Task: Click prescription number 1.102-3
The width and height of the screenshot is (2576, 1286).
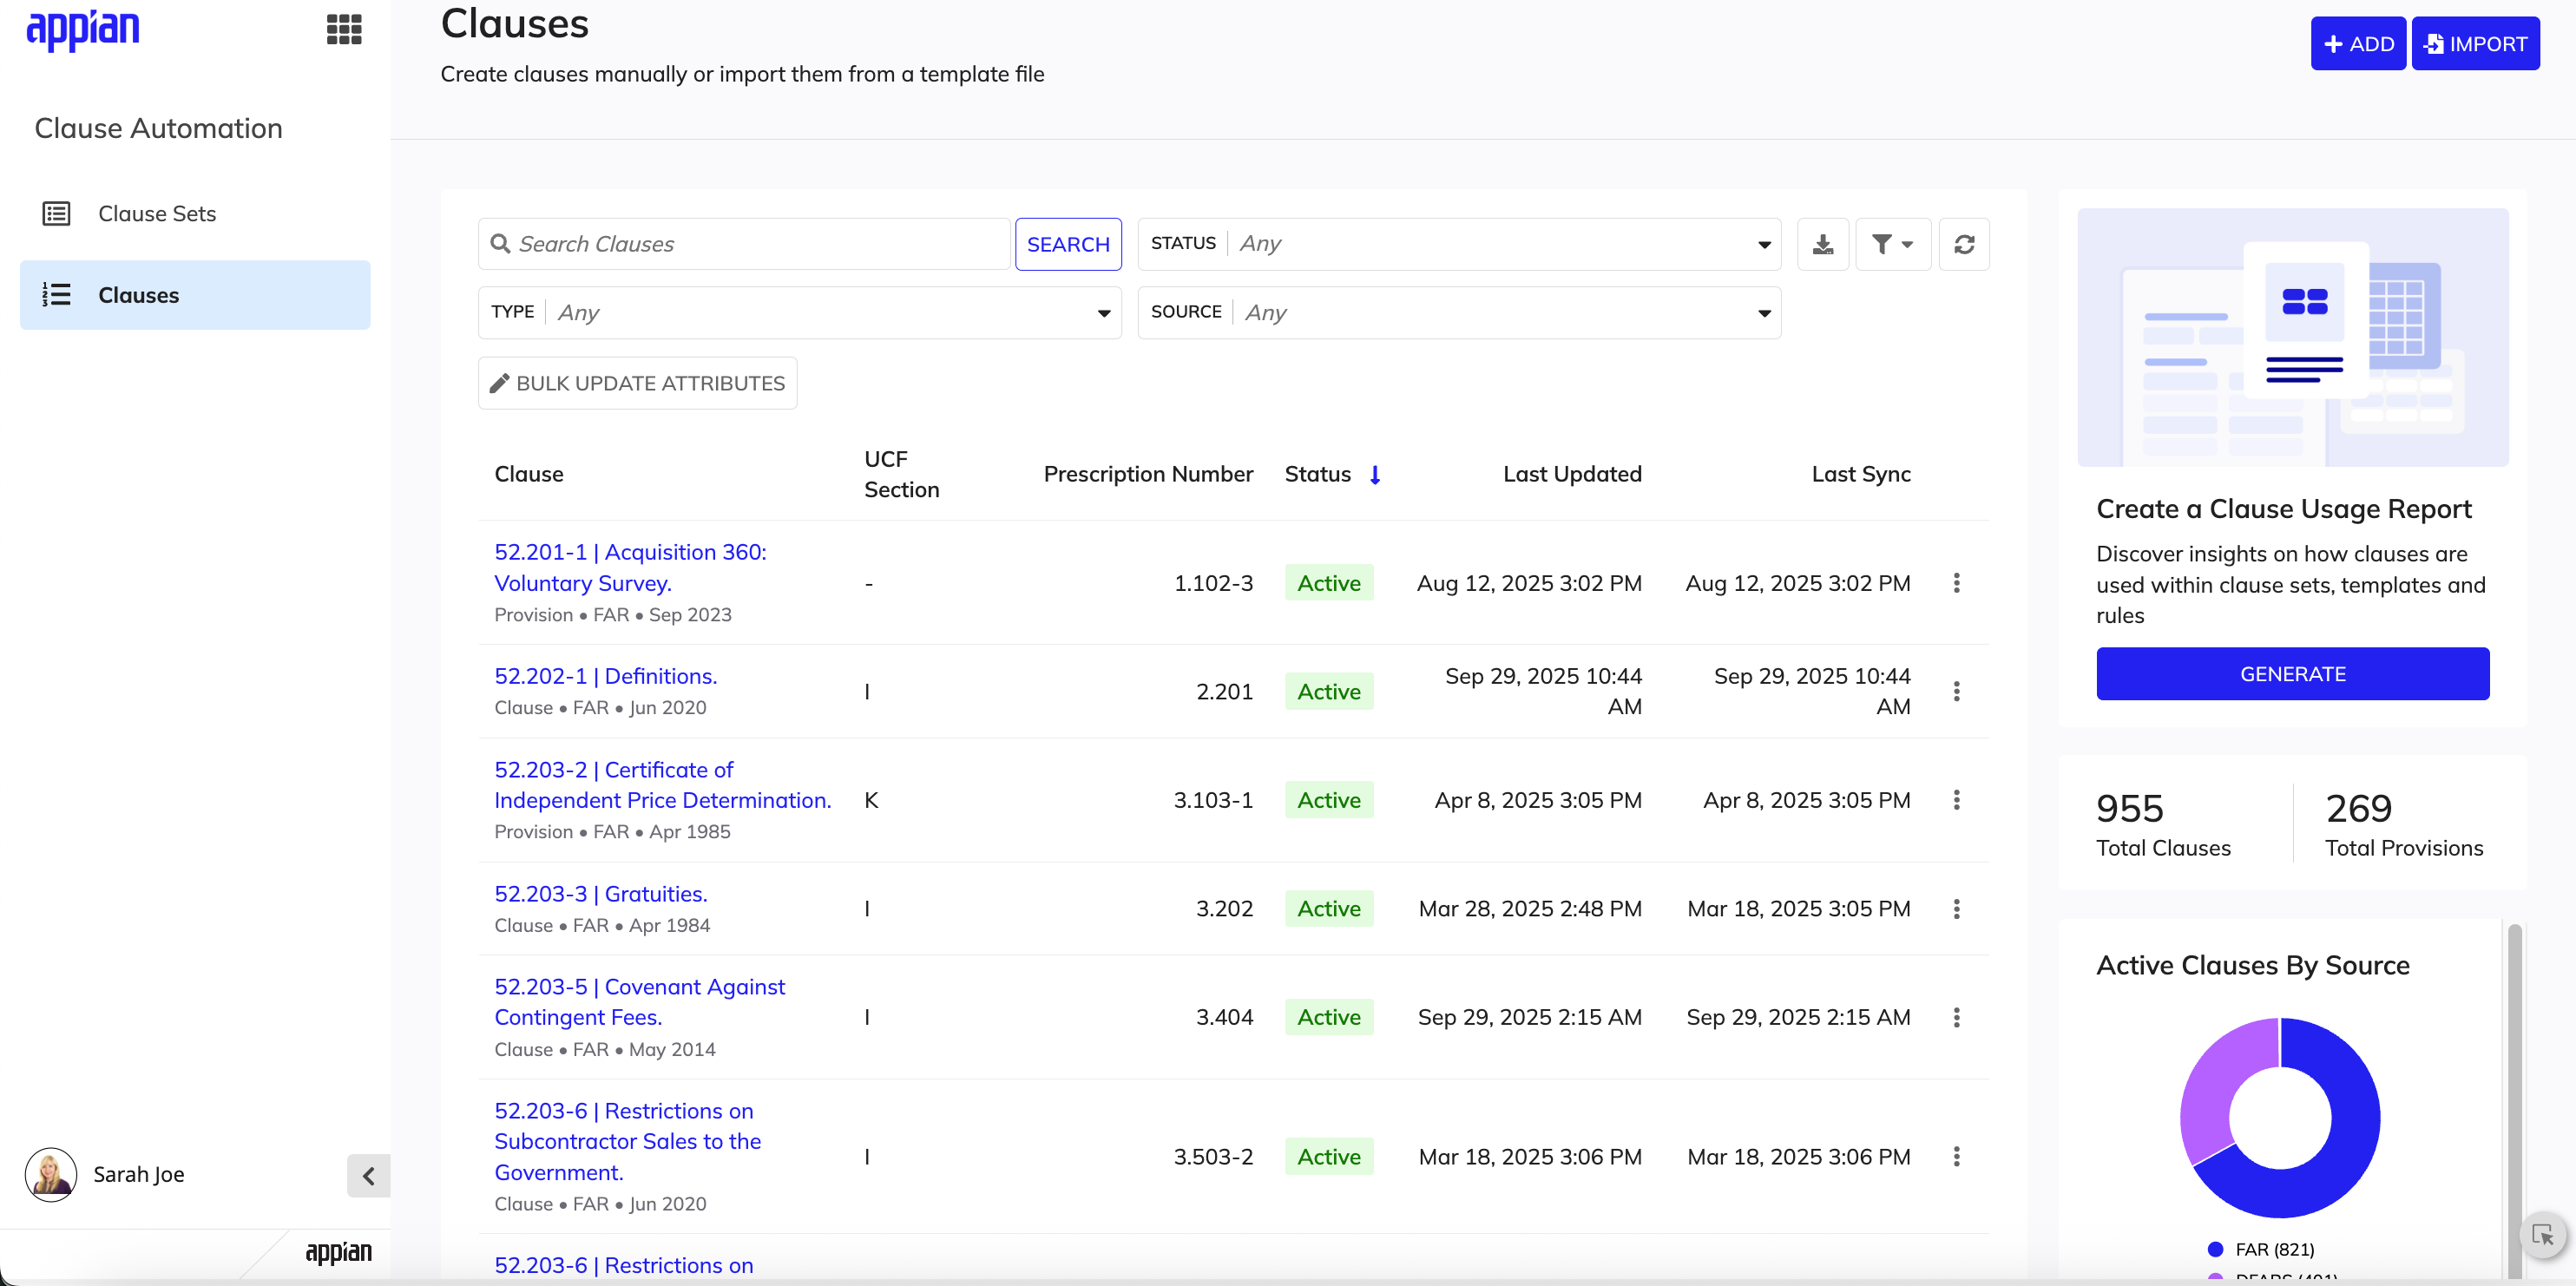Action: click(x=1213, y=583)
